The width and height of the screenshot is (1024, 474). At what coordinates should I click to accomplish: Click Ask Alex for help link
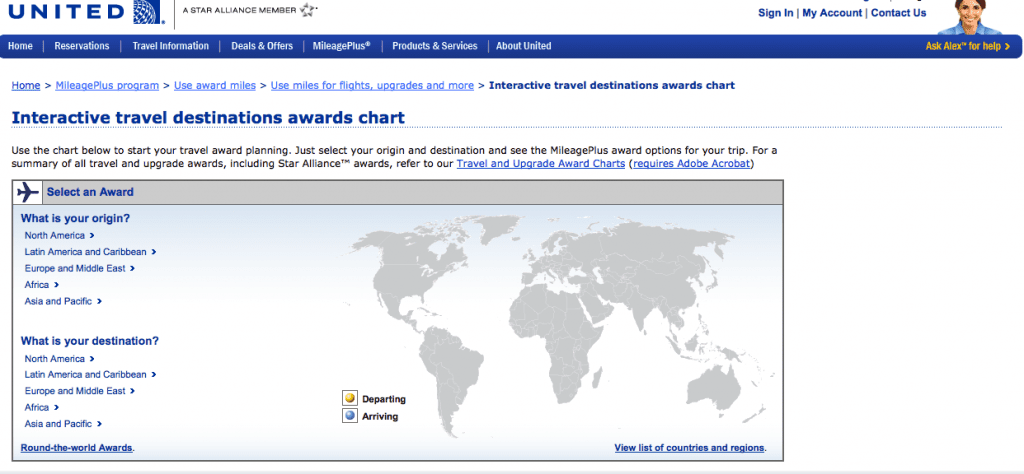click(968, 46)
